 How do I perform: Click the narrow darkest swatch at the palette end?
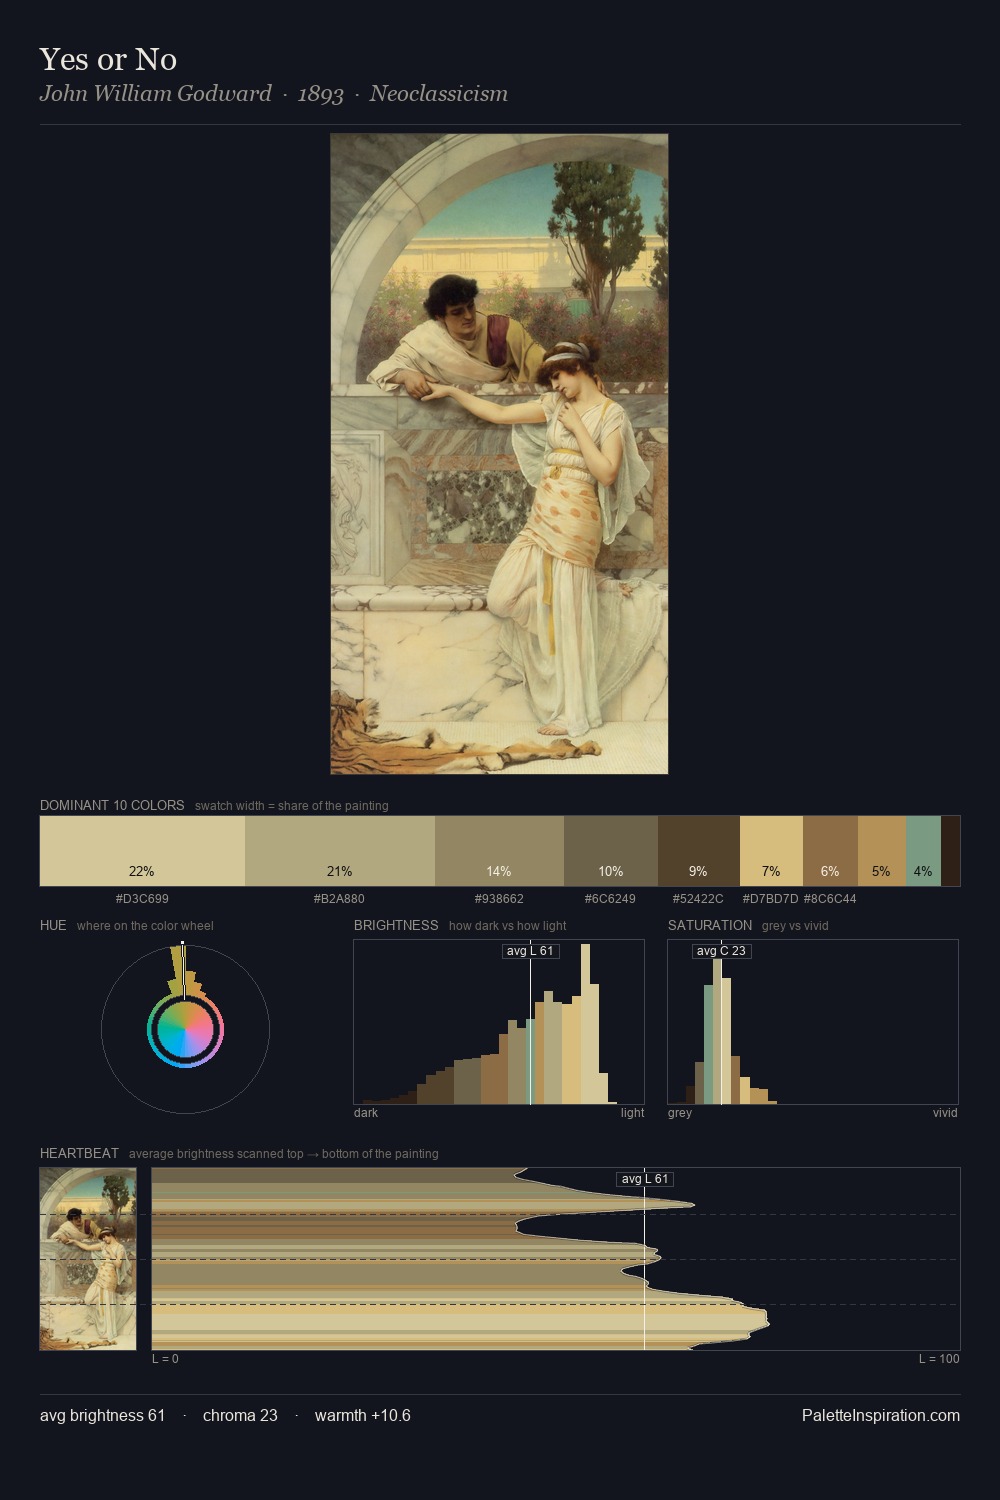[950, 851]
